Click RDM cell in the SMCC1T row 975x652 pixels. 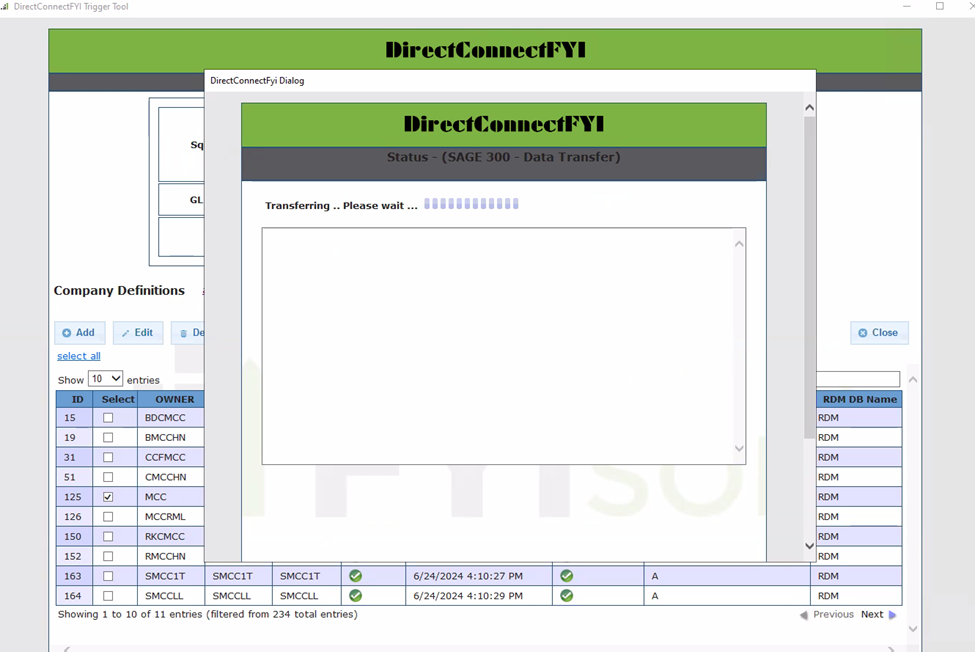(856, 576)
